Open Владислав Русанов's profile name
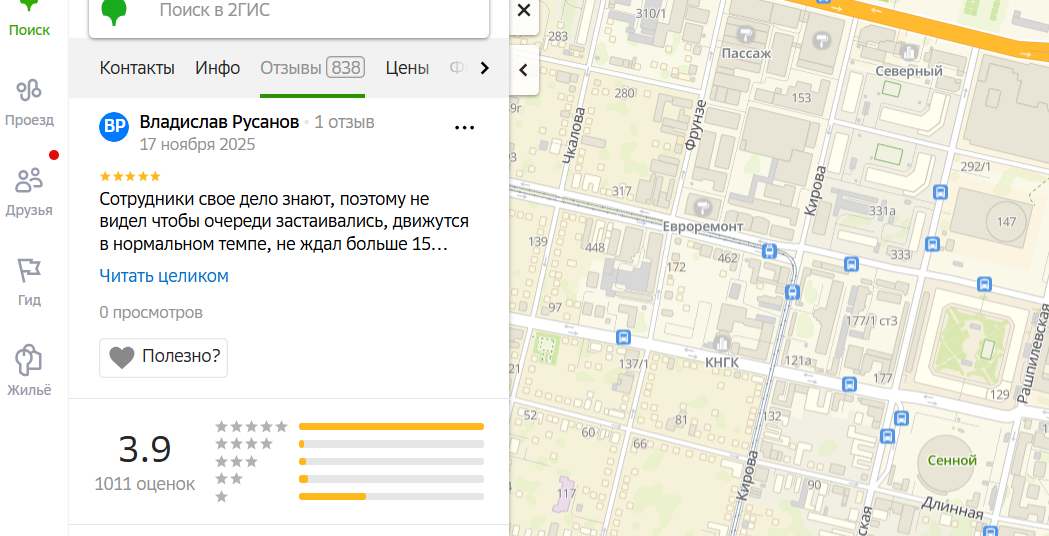Image resolution: width=1049 pixels, height=536 pixels. (219, 122)
